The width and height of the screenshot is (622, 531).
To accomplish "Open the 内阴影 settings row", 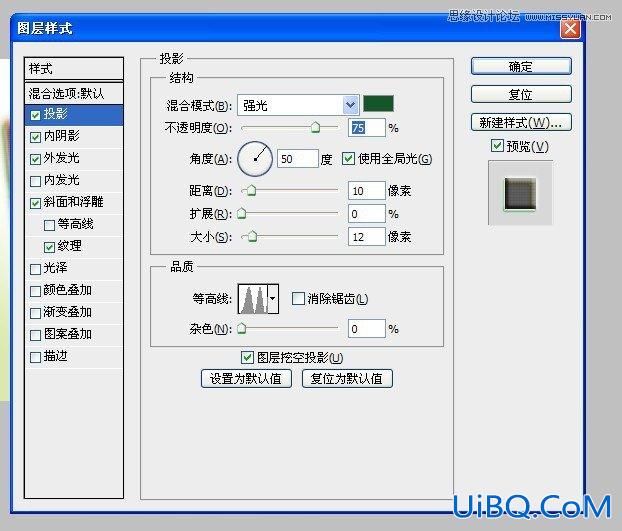I will (74, 136).
